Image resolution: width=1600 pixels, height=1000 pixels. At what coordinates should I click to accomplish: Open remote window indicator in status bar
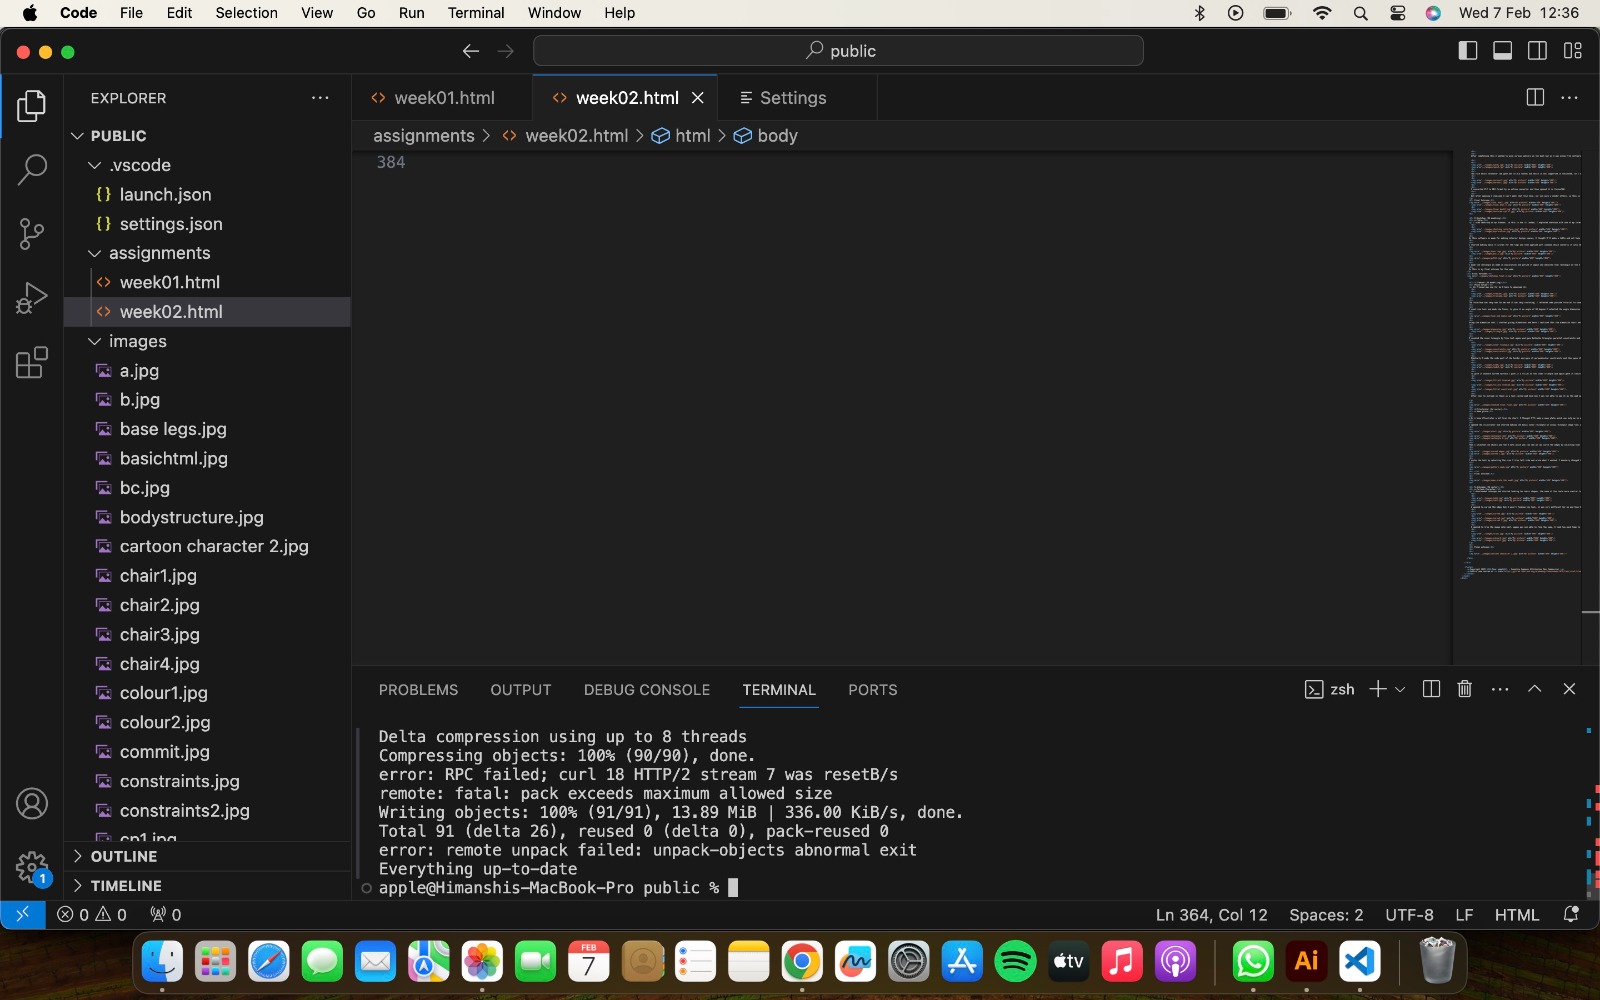[22, 915]
